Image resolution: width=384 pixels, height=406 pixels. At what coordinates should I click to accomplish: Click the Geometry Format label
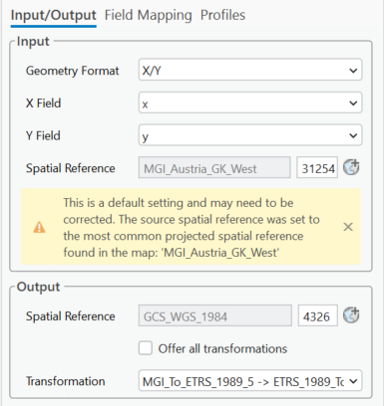[72, 71]
